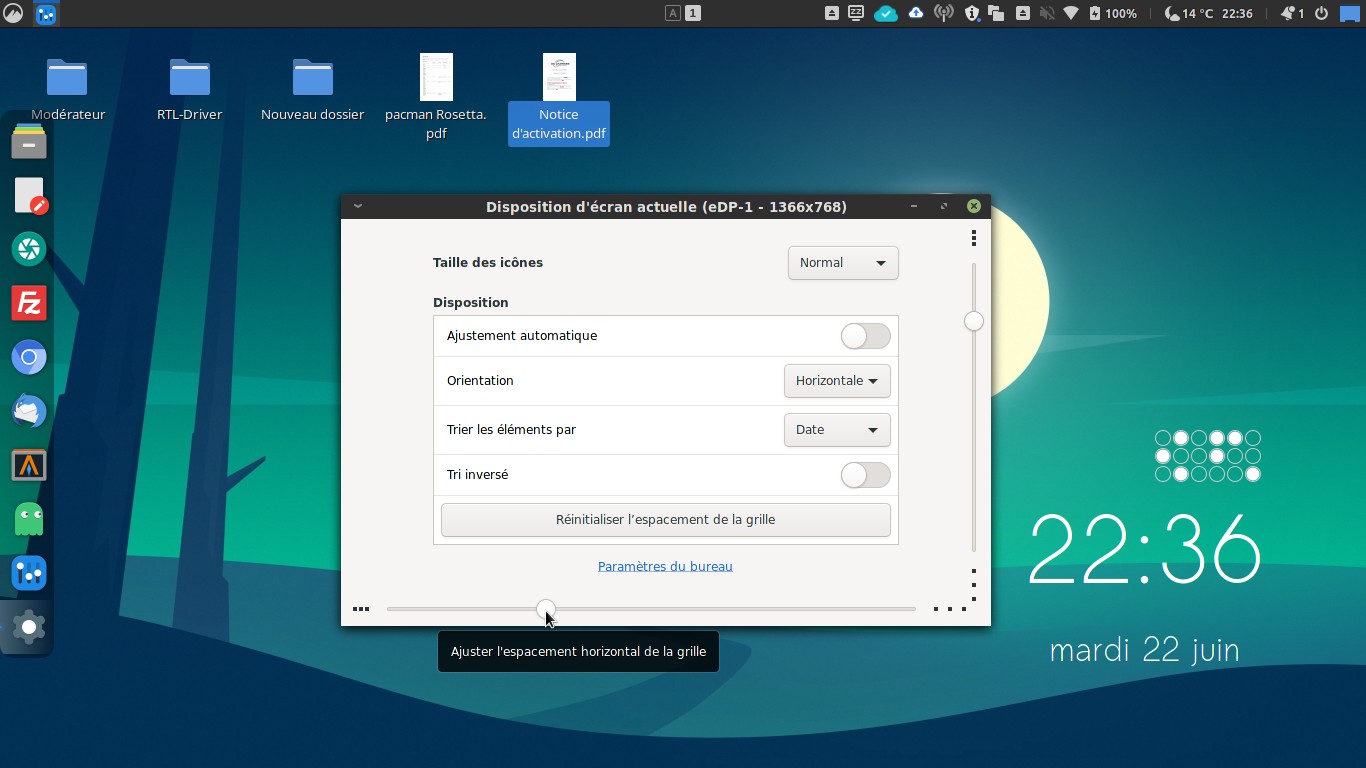Viewport: 1366px width, 768px height.
Task: Open the file manager from the dock
Action: pyautogui.click(x=29, y=142)
